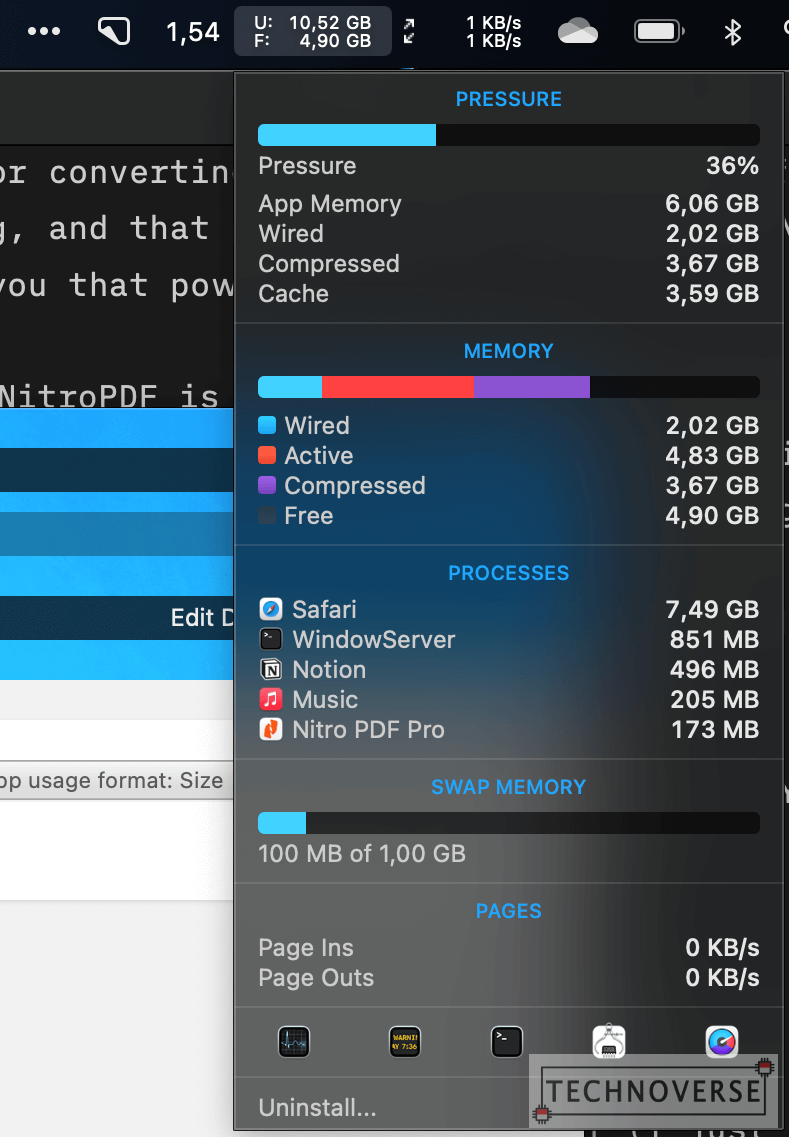Click the App Memory 6,06 GB value
This screenshot has width=789, height=1137.
[x=712, y=204]
